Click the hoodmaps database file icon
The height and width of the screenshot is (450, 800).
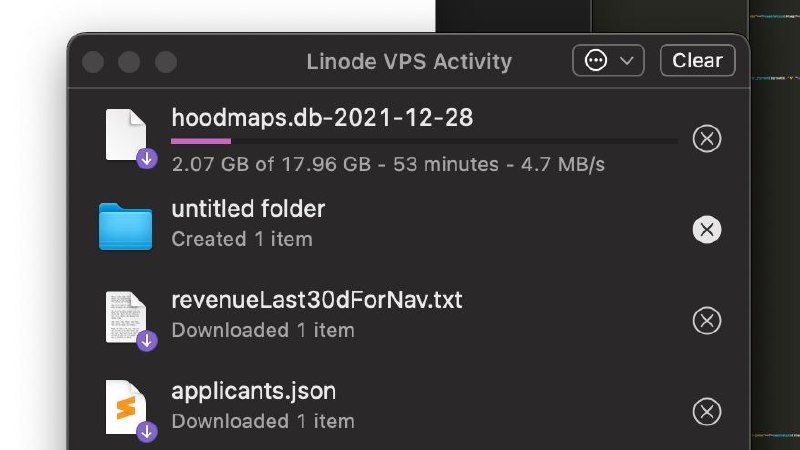pos(127,134)
